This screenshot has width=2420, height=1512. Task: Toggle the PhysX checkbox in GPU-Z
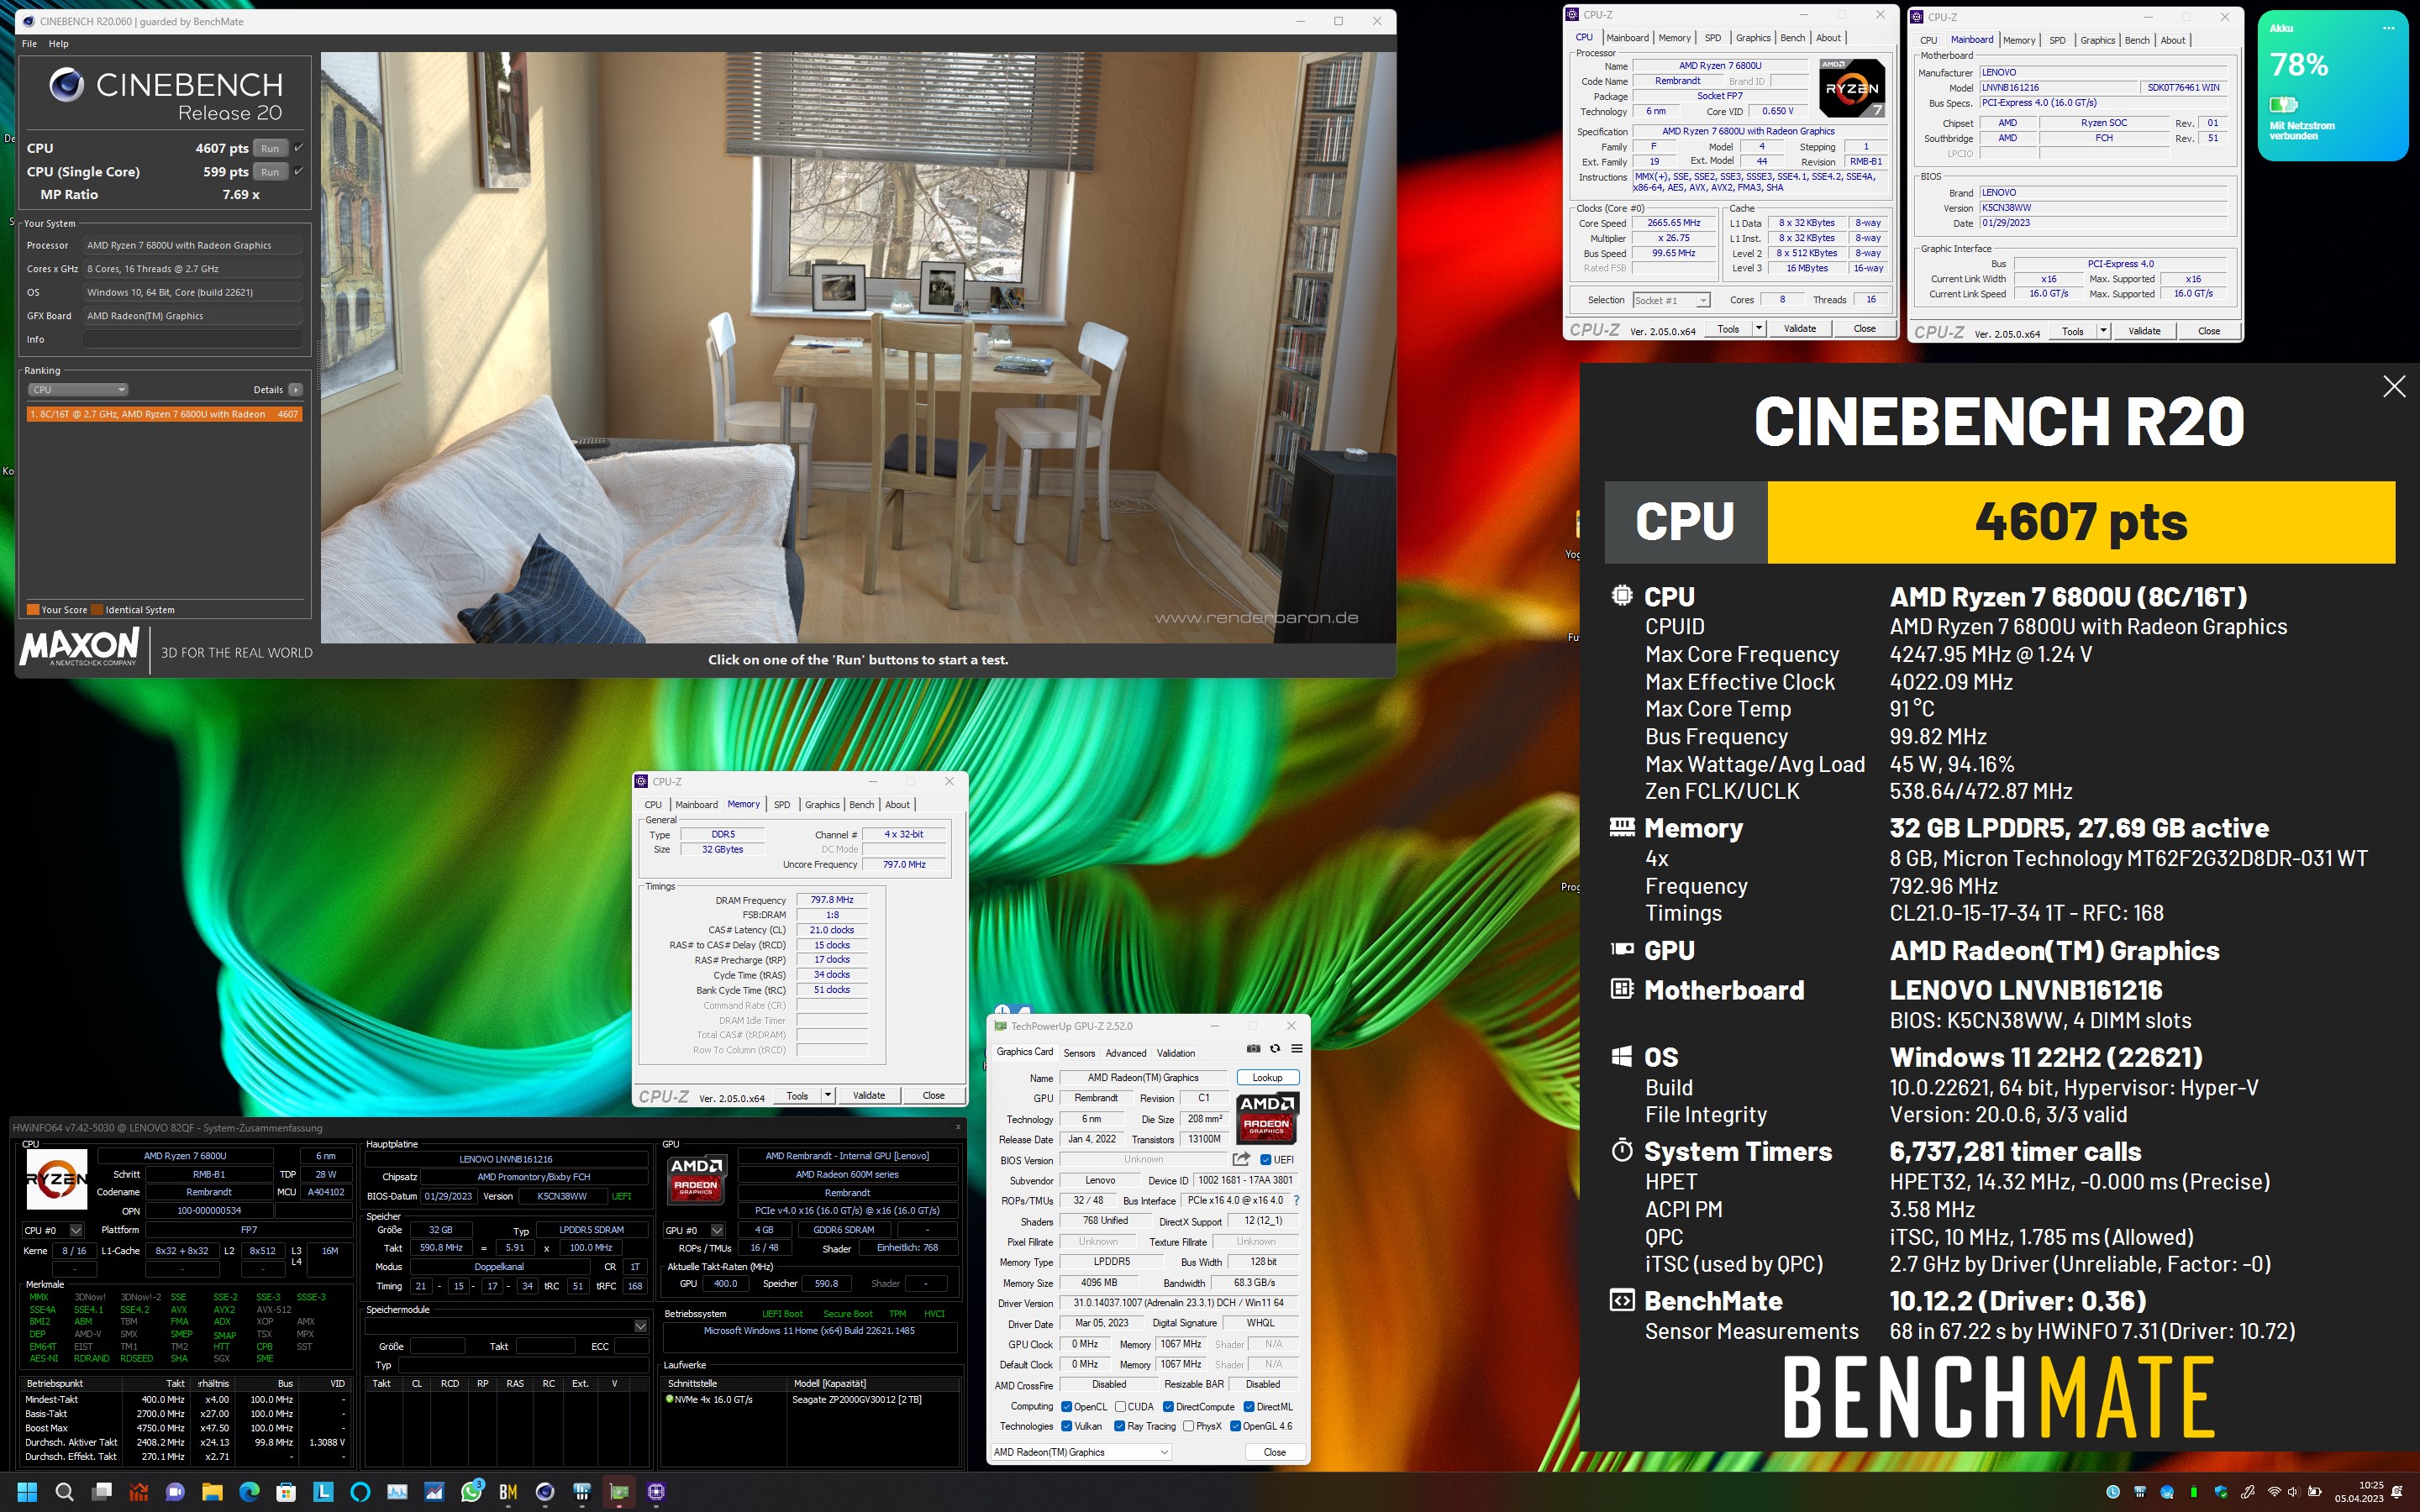tap(1188, 1426)
